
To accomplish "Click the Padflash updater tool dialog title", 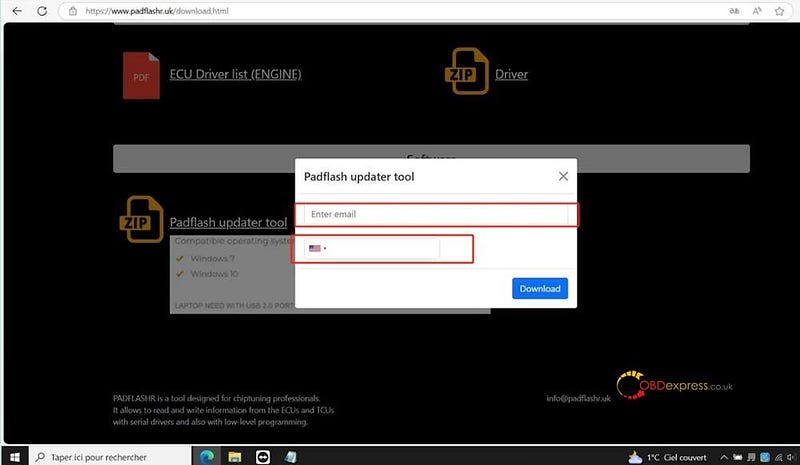I will (x=359, y=177).
